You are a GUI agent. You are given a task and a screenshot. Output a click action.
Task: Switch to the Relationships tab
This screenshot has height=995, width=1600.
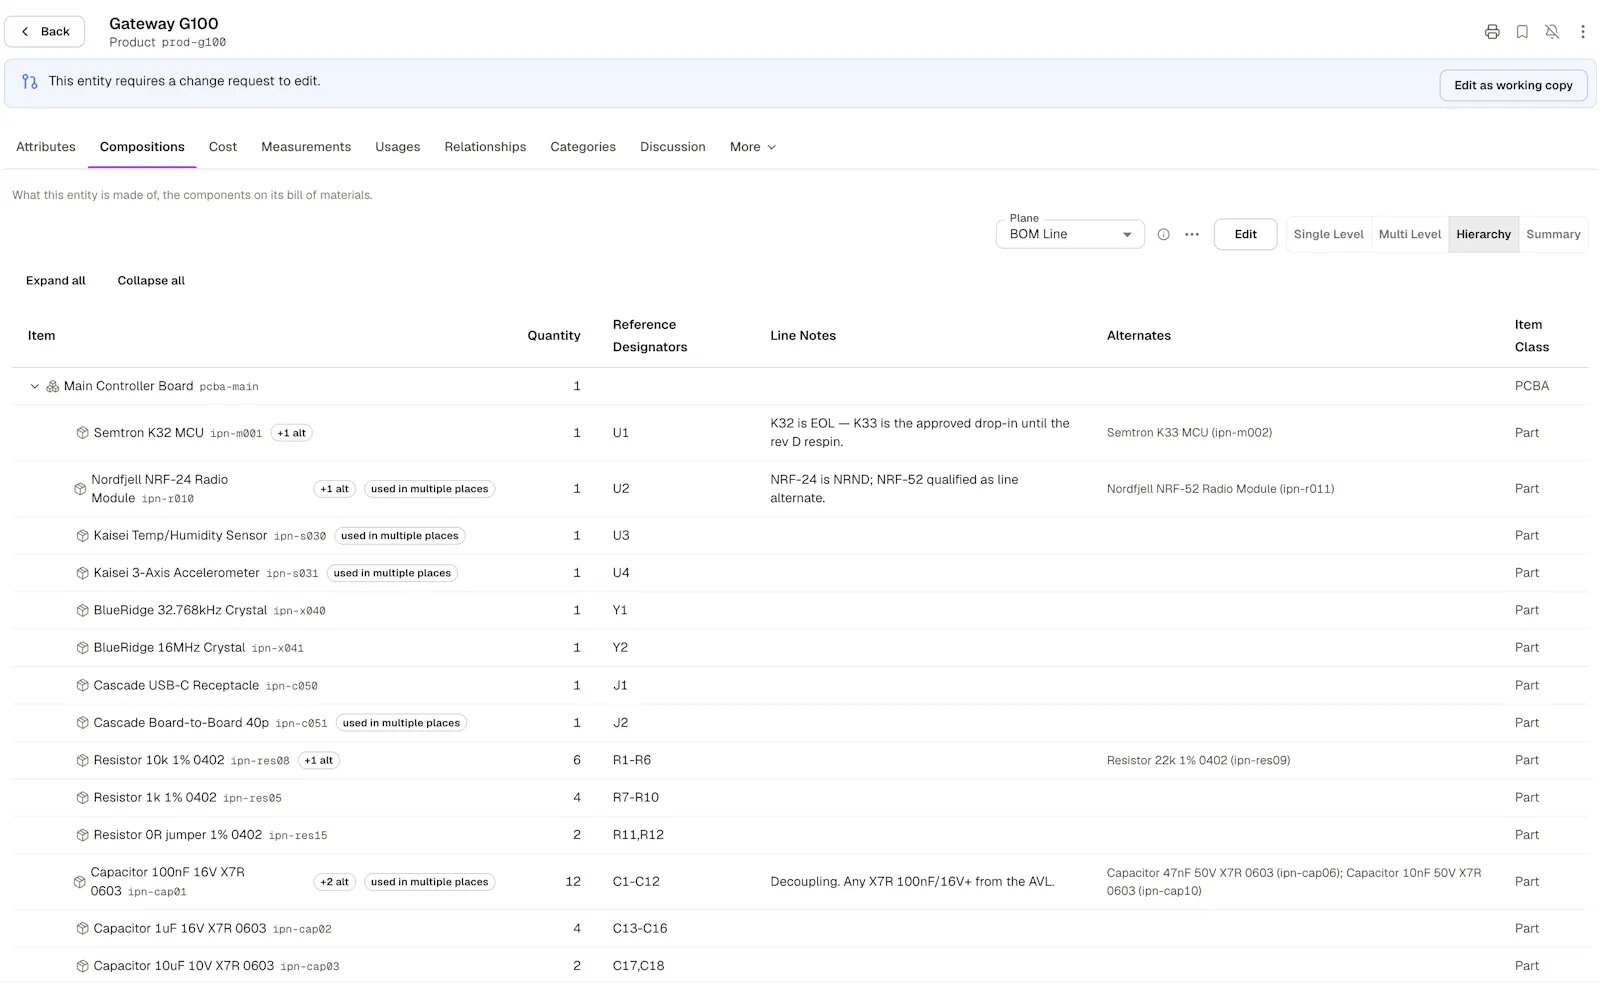pyautogui.click(x=485, y=147)
